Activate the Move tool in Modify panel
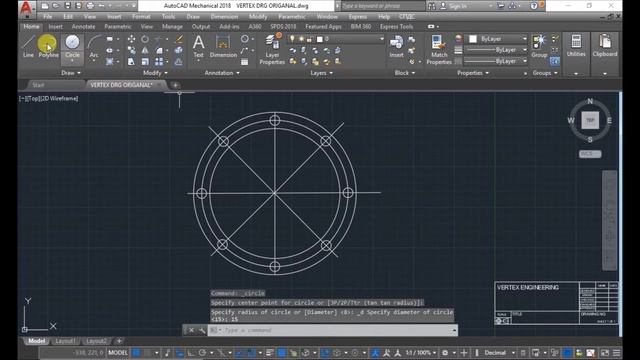This screenshot has width=640, height=360. click(131, 39)
